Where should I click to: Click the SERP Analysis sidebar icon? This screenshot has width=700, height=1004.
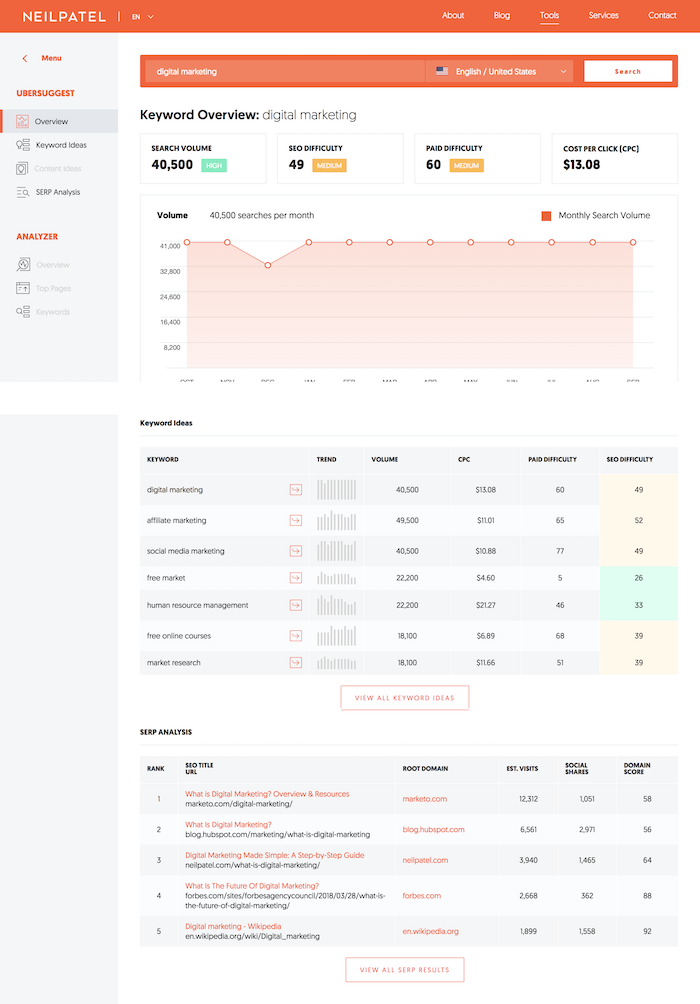point(22,192)
